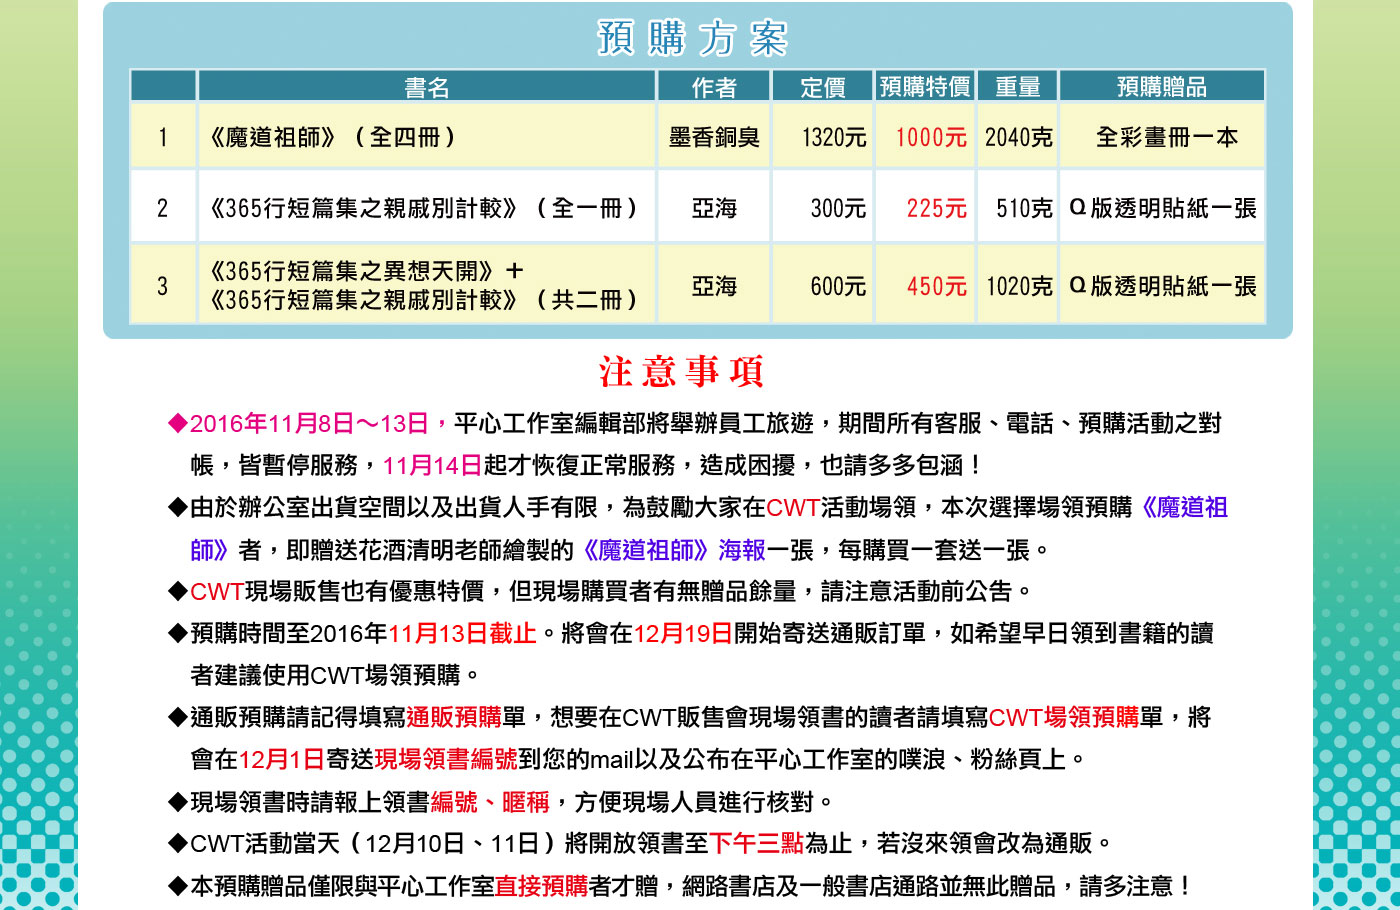Click the diamond bullet before 現場領書時請報上
Viewport: 1400px width, 910px height.
point(178,802)
